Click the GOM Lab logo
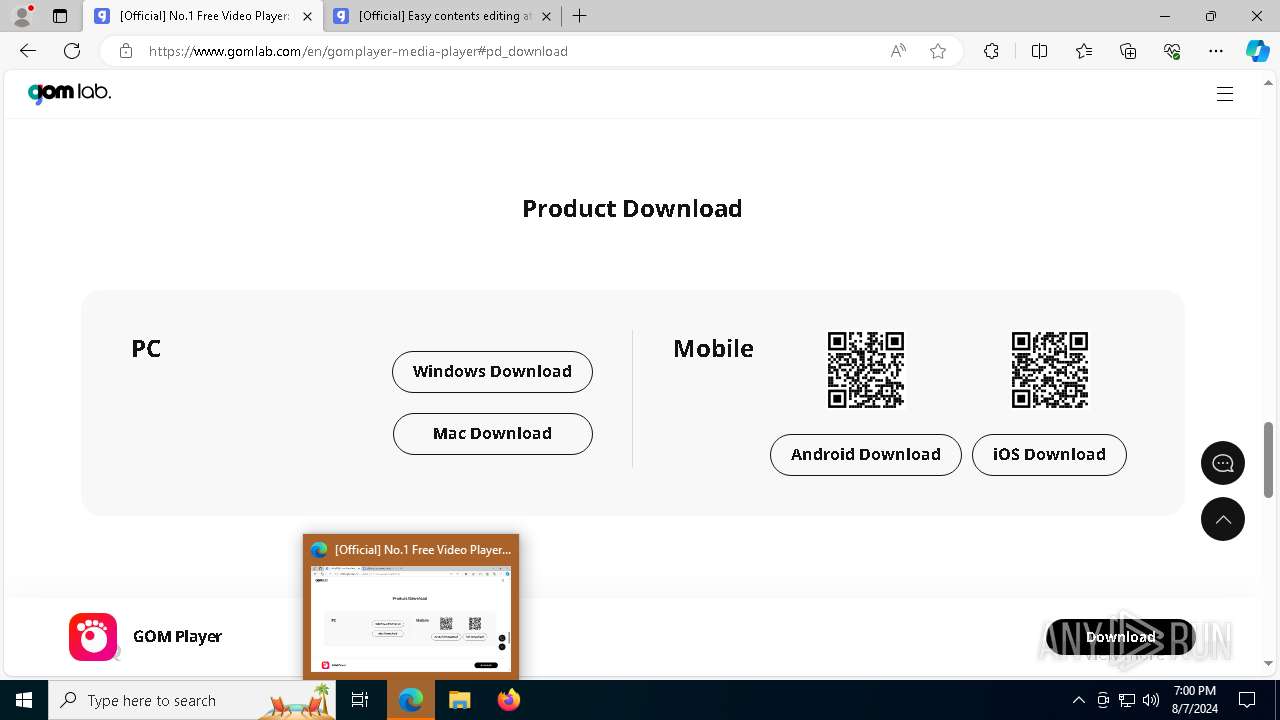1280x720 pixels. tap(69, 93)
